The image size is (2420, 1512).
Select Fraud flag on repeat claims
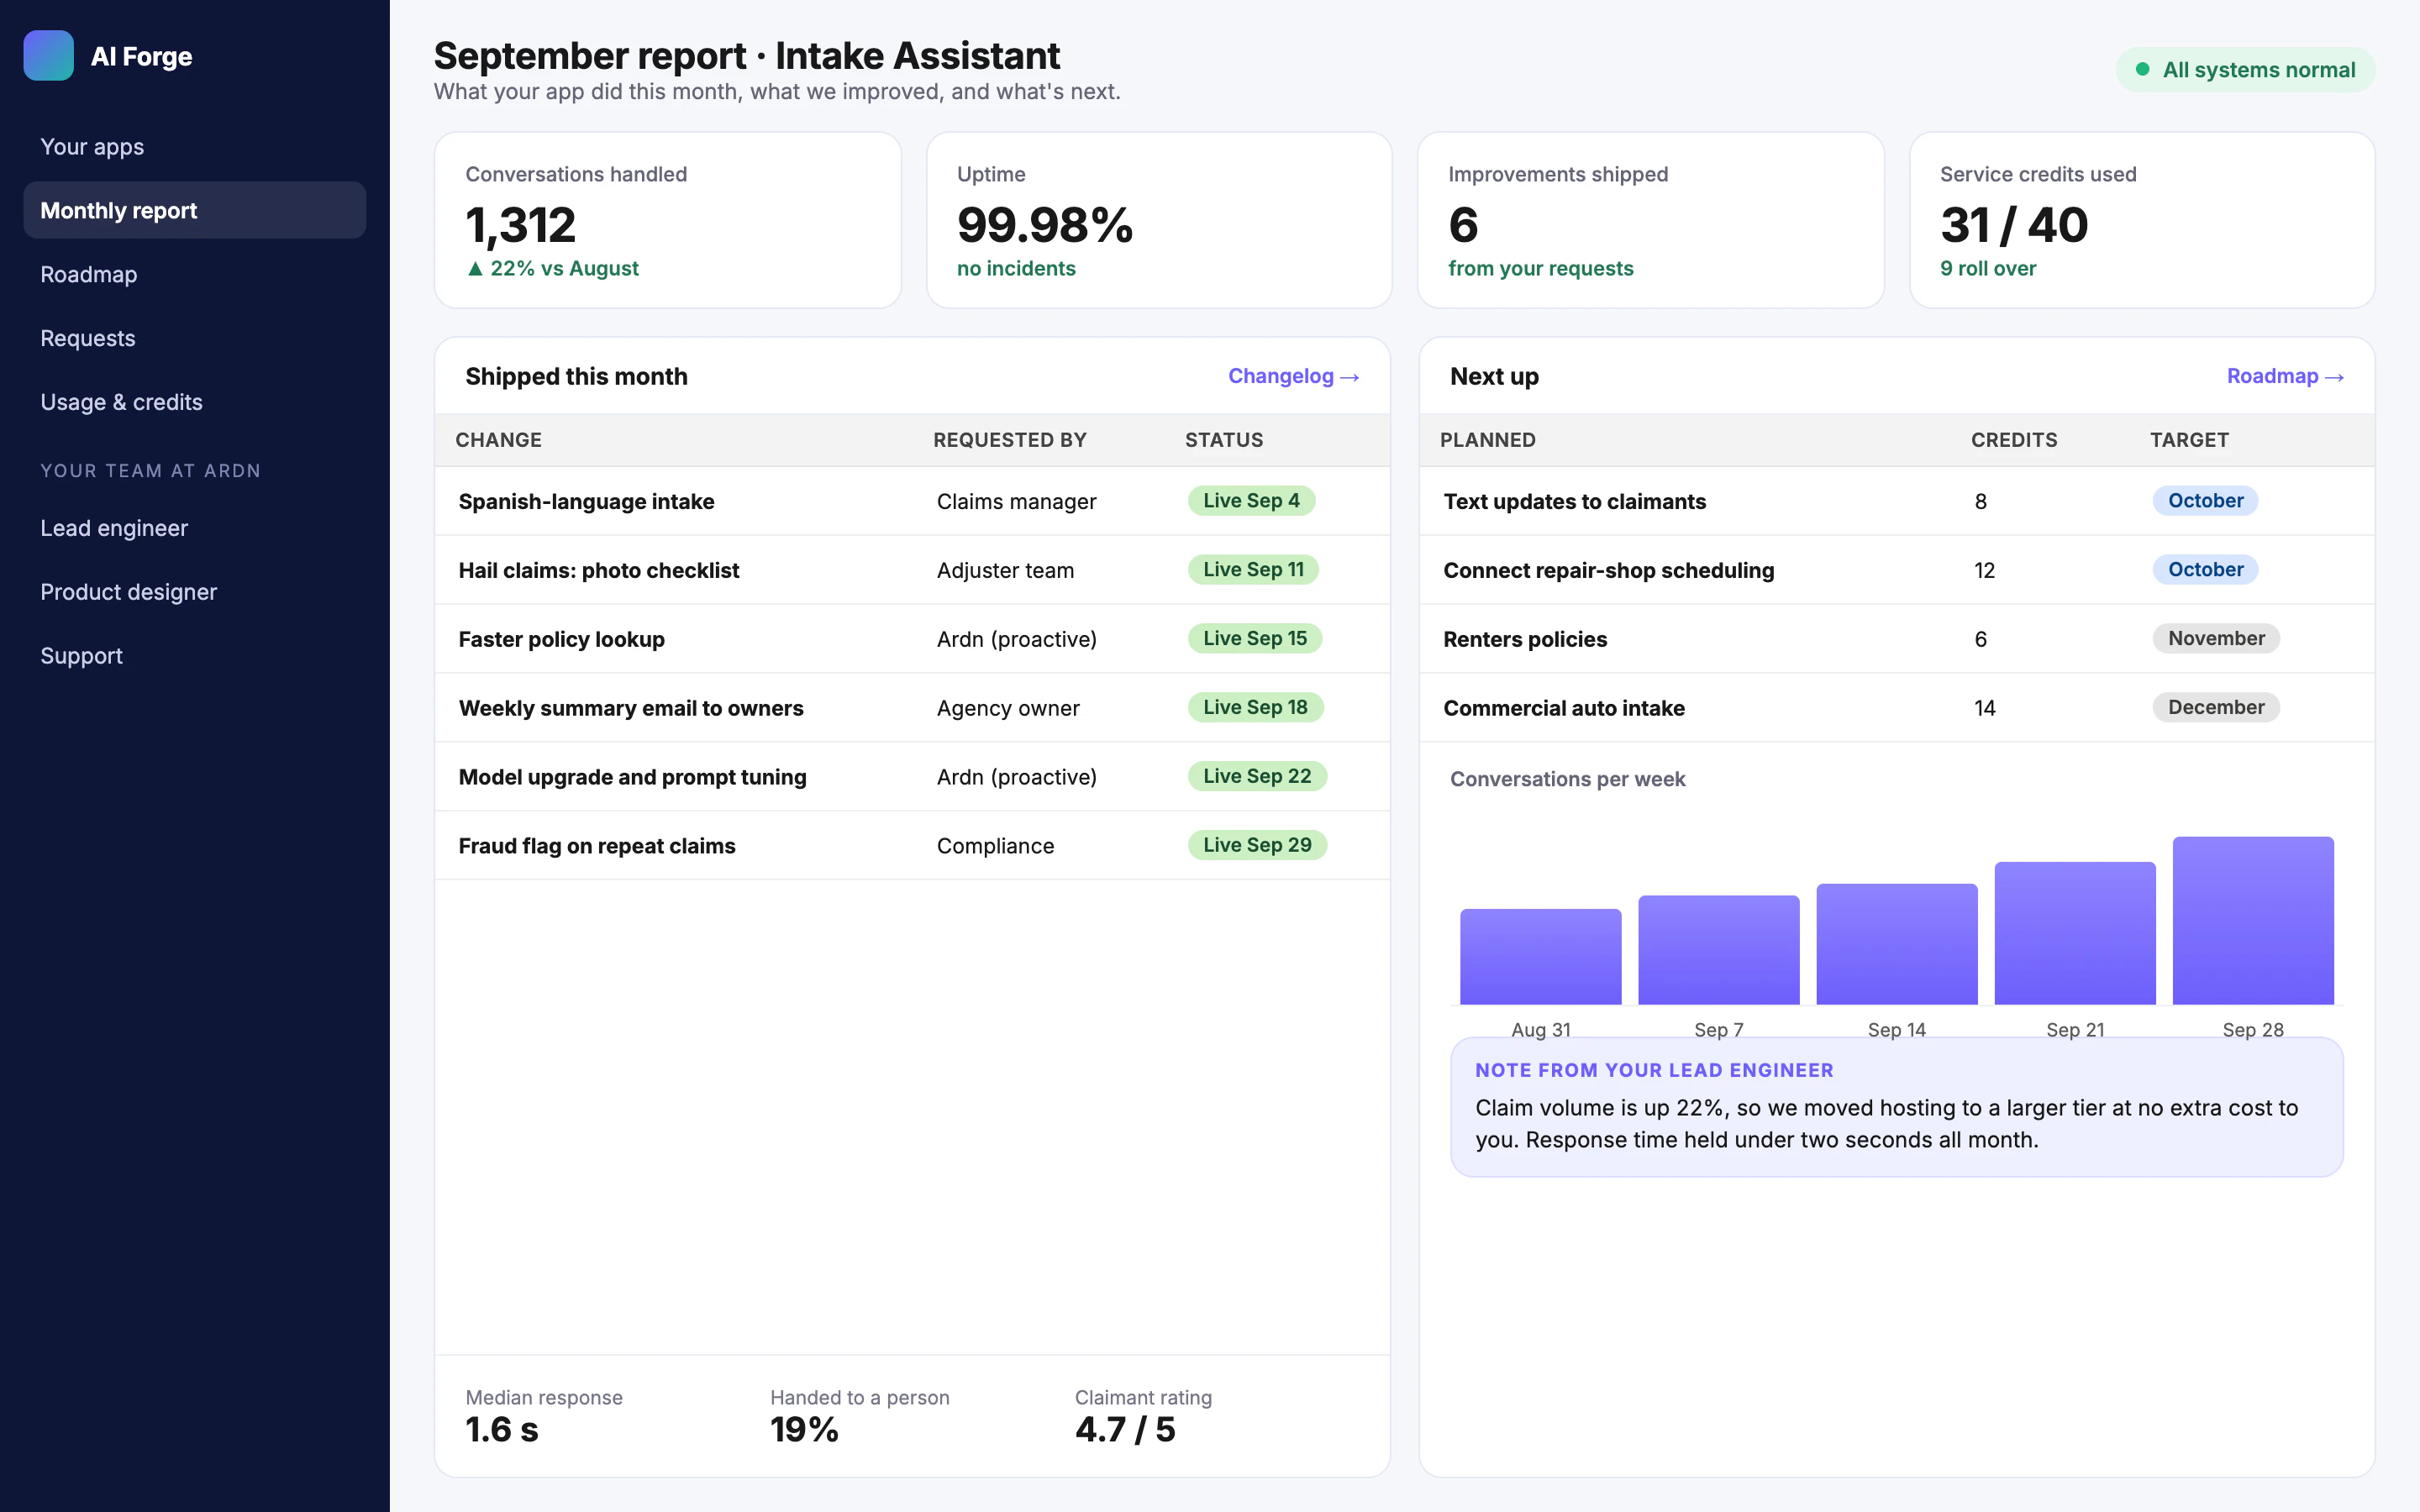(x=912, y=846)
